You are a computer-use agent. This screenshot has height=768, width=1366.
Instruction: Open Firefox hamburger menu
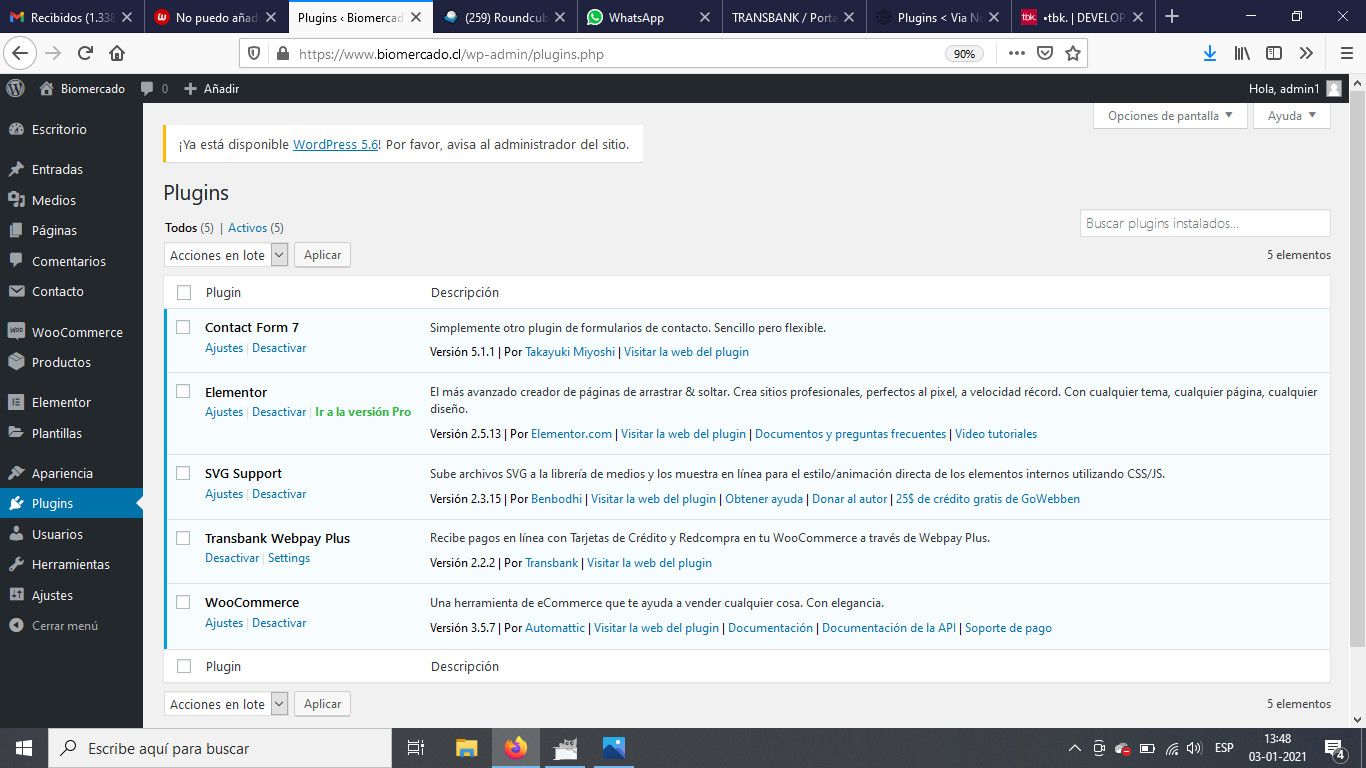(x=1346, y=53)
